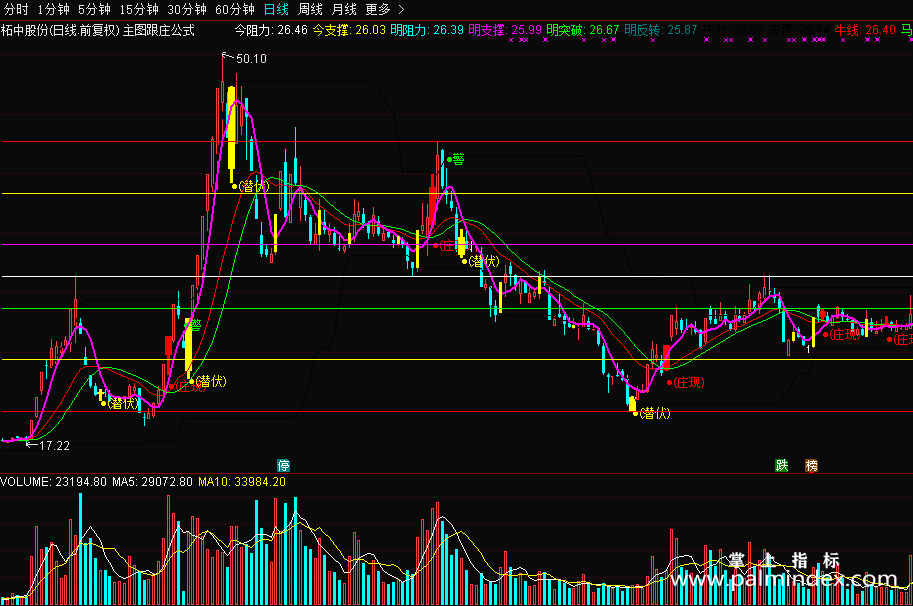Click the 明支撑: 25.99 value

coord(505,30)
